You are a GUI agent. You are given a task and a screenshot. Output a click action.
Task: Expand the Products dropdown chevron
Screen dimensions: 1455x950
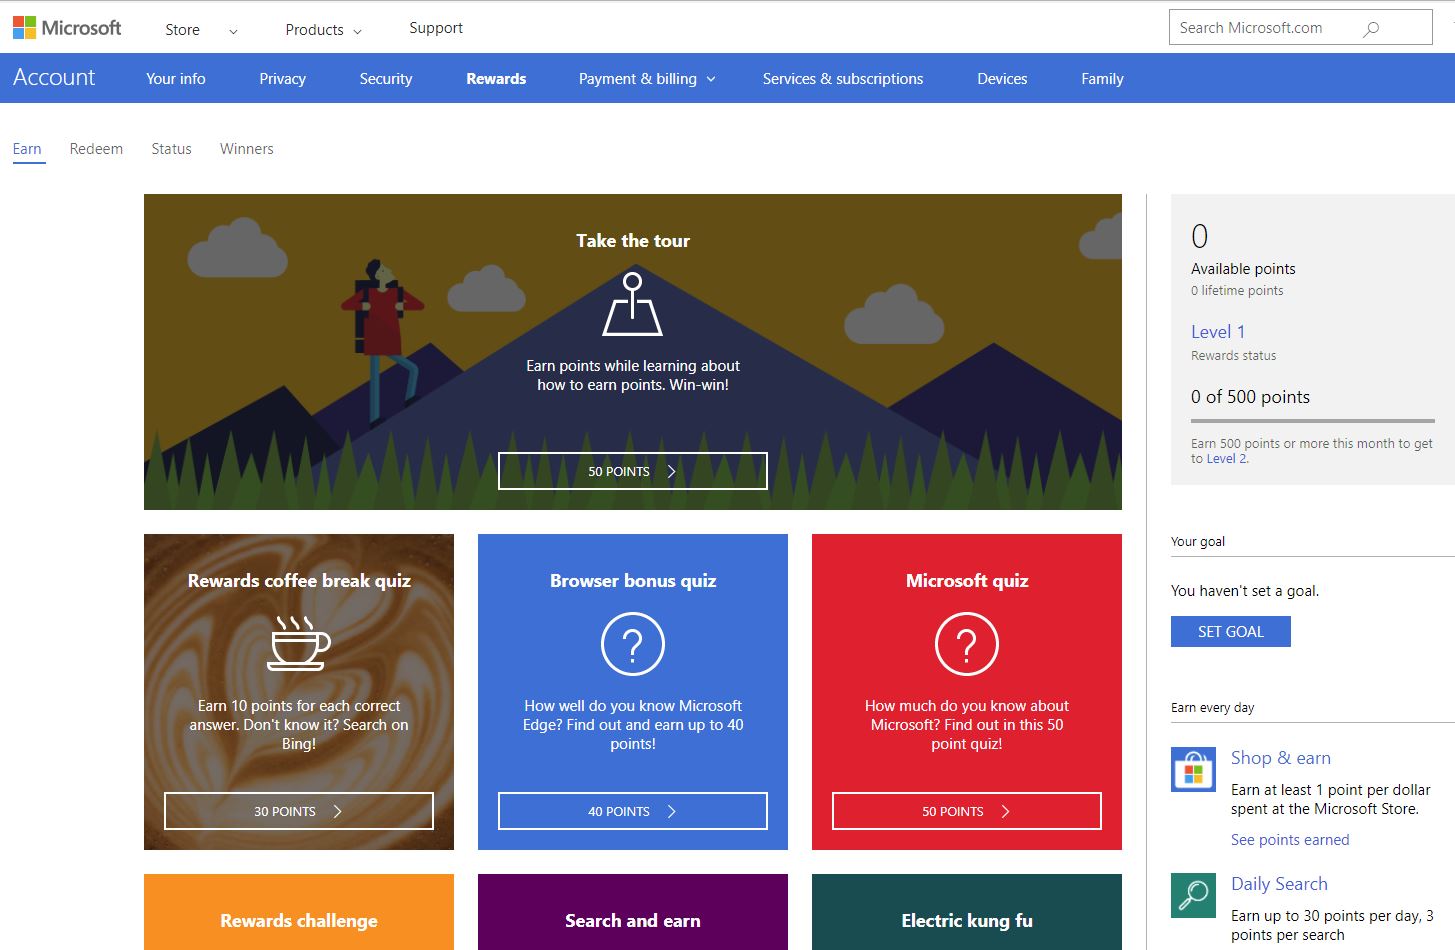358,31
